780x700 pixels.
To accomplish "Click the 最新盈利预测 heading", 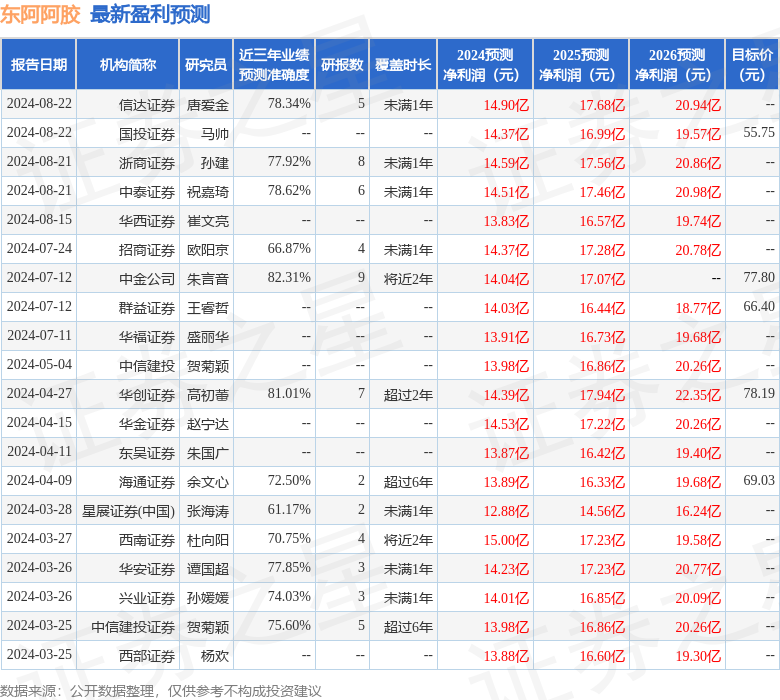I will point(150,14).
